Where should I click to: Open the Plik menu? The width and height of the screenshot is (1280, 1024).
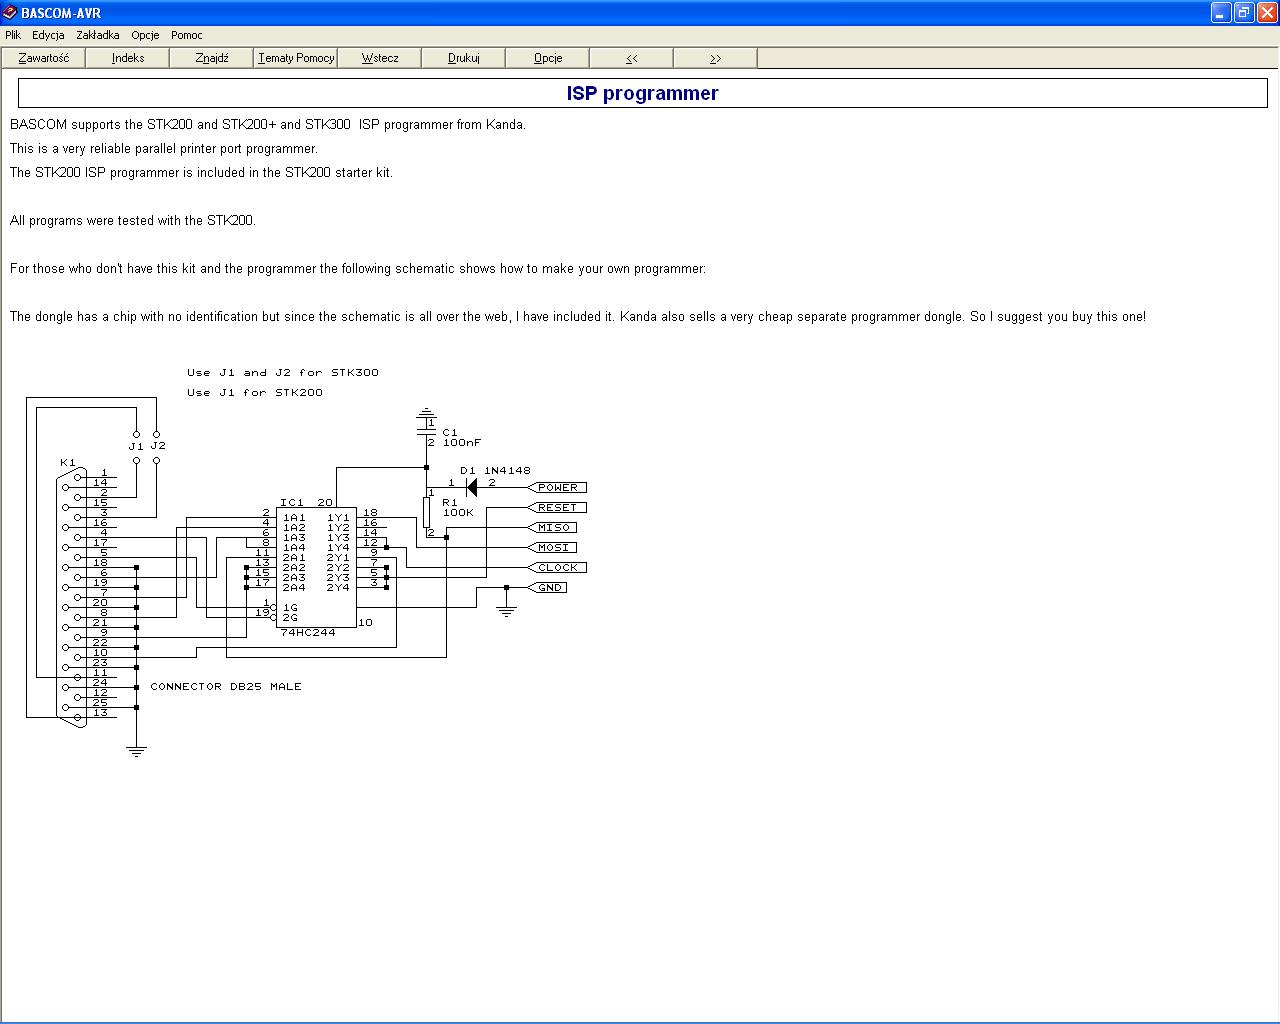(13, 35)
